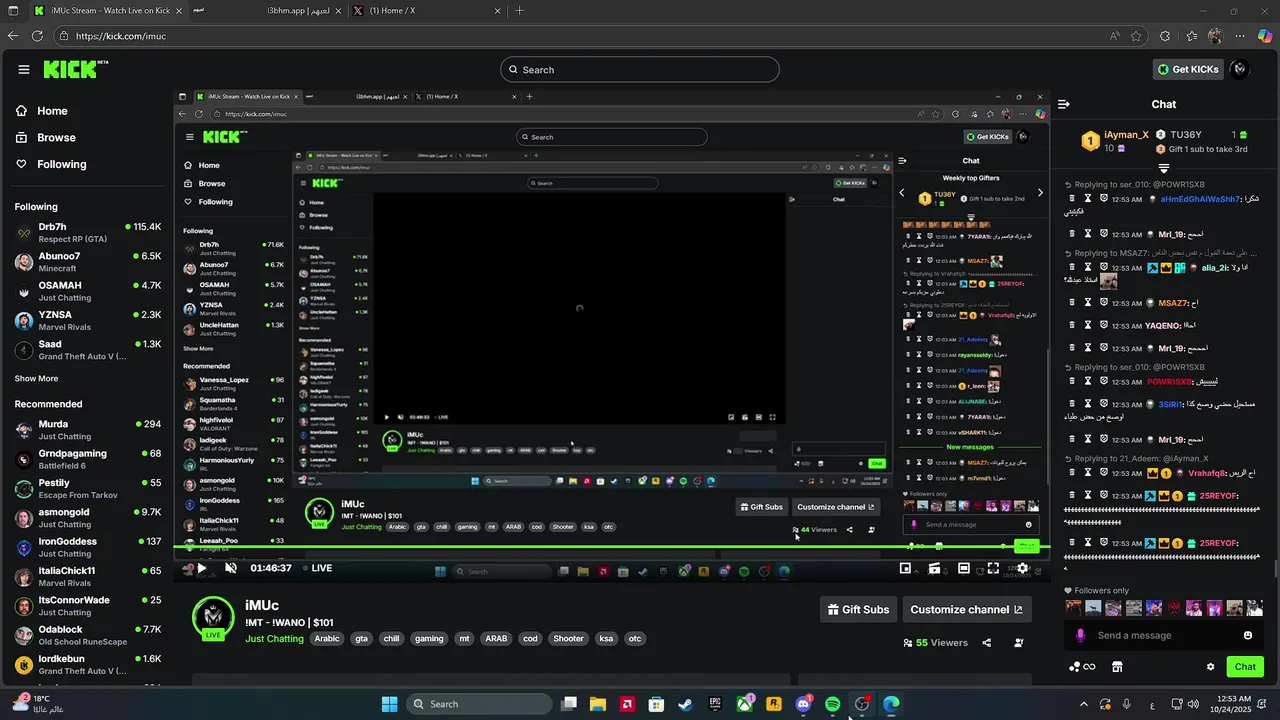Open a new browser tab
The width and height of the screenshot is (1280, 720).
[519, 11]
